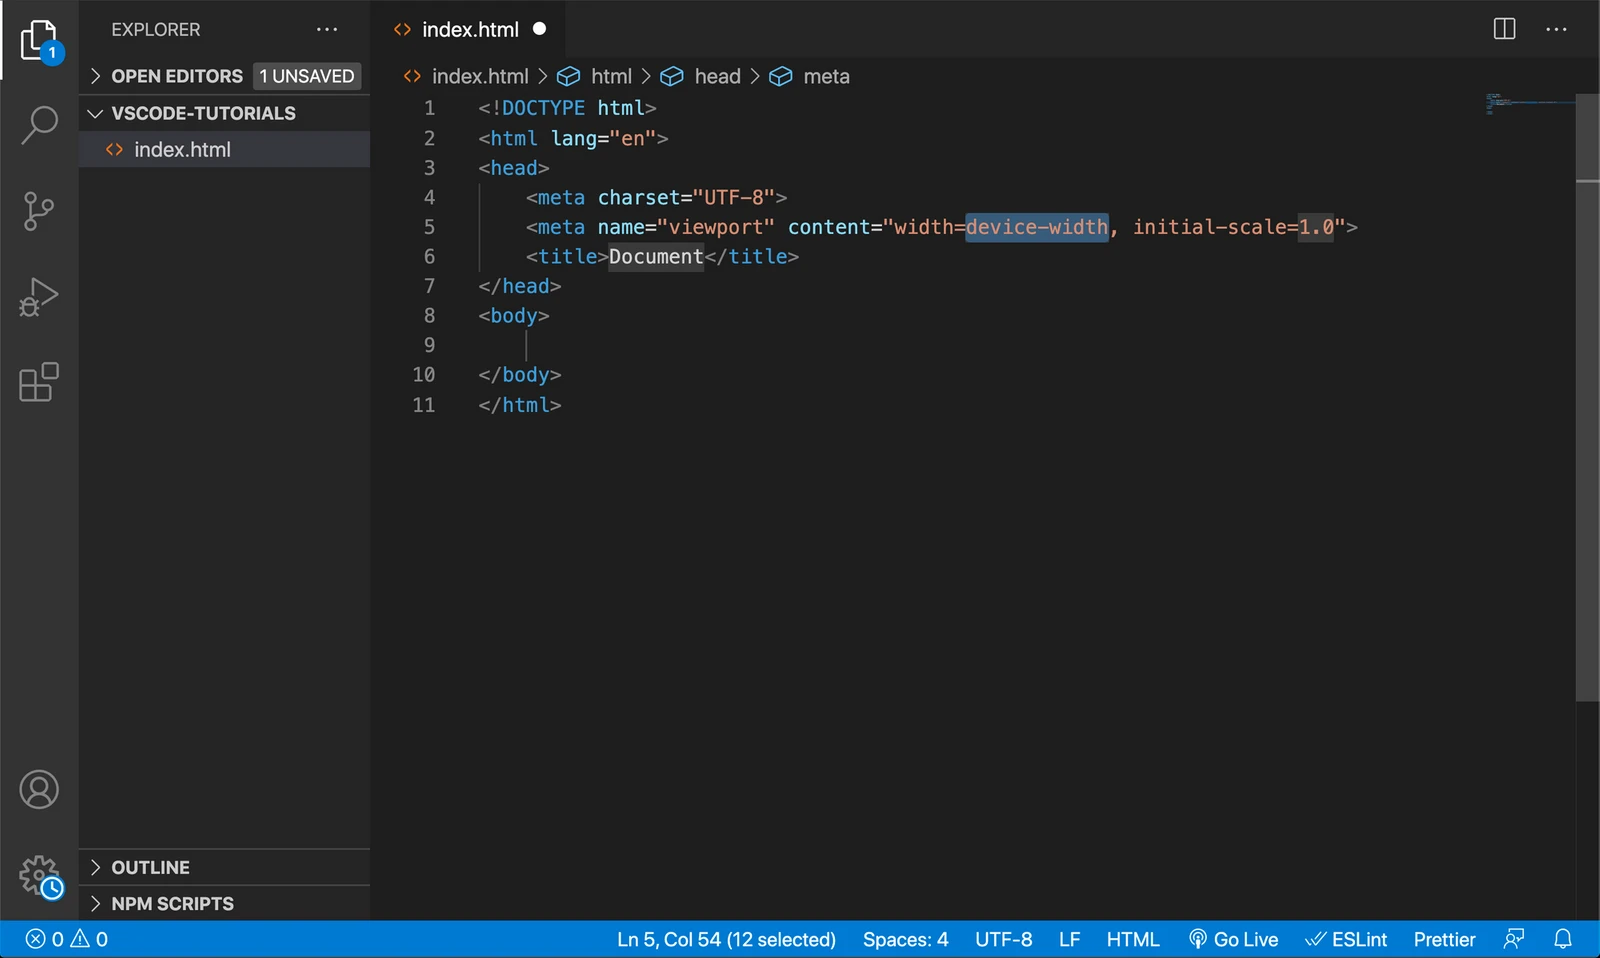This screenshot has width=1600, height=958.
Task: Expand the NPM Scripts section
Action: (172, 903)
